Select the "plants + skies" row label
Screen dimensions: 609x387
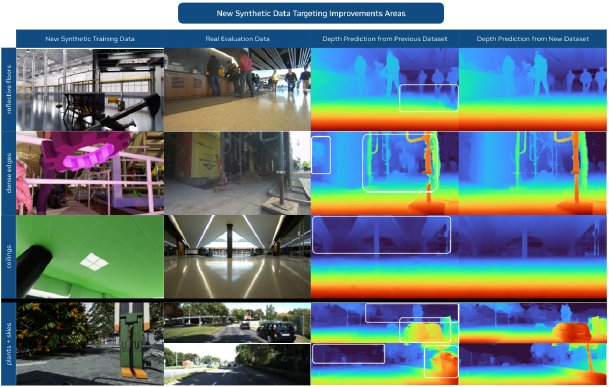pyautogui.click(x=9, y=343)
